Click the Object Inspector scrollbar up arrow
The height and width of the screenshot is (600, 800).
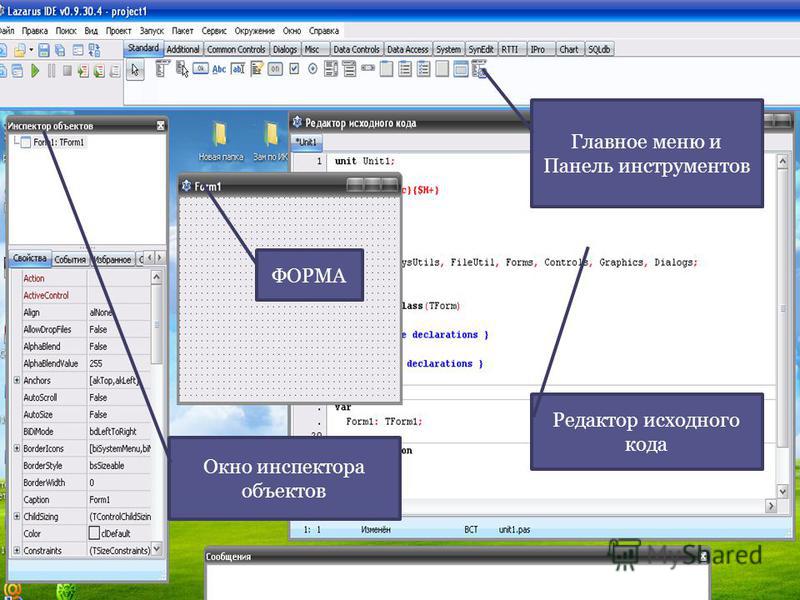pos(157,277)
